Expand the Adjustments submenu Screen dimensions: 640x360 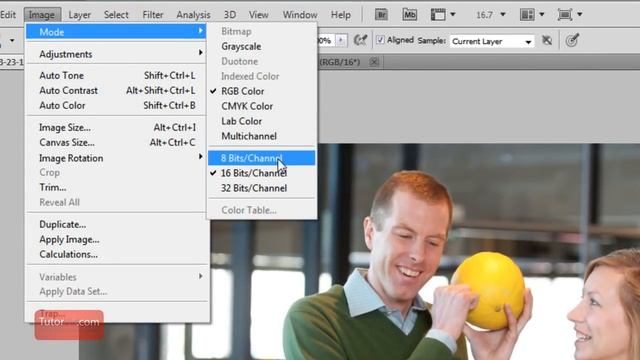tap(117, 54)
